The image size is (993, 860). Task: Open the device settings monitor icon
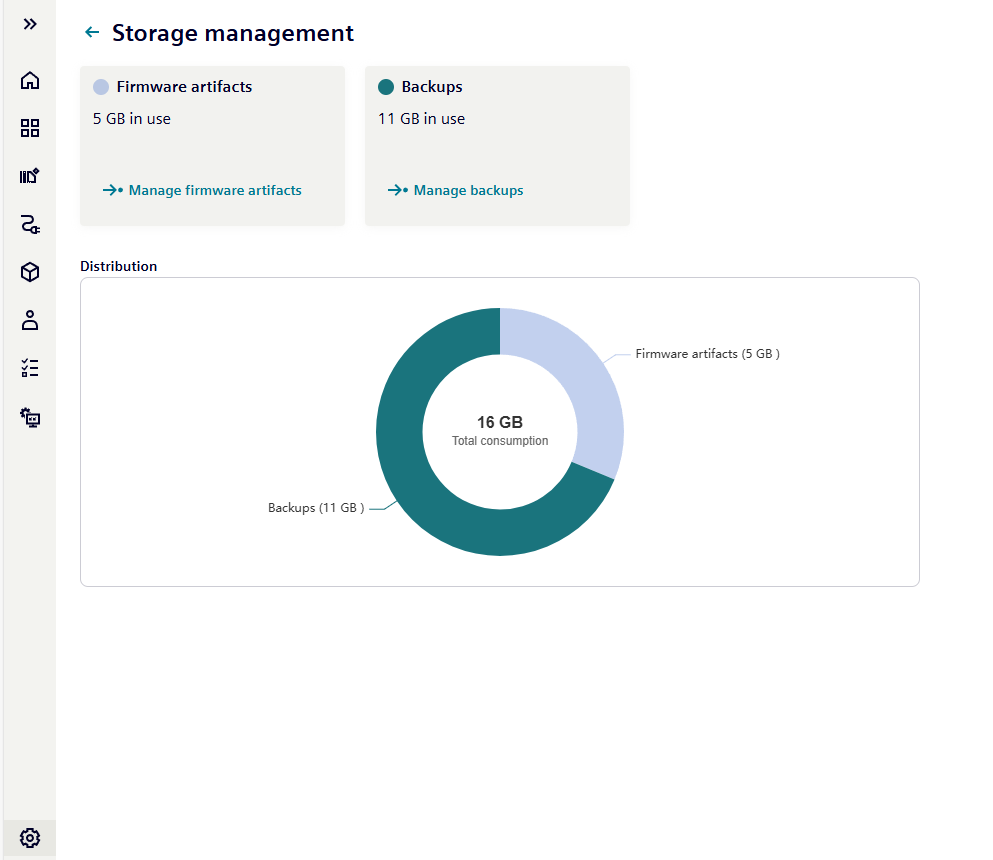(30, 416)
